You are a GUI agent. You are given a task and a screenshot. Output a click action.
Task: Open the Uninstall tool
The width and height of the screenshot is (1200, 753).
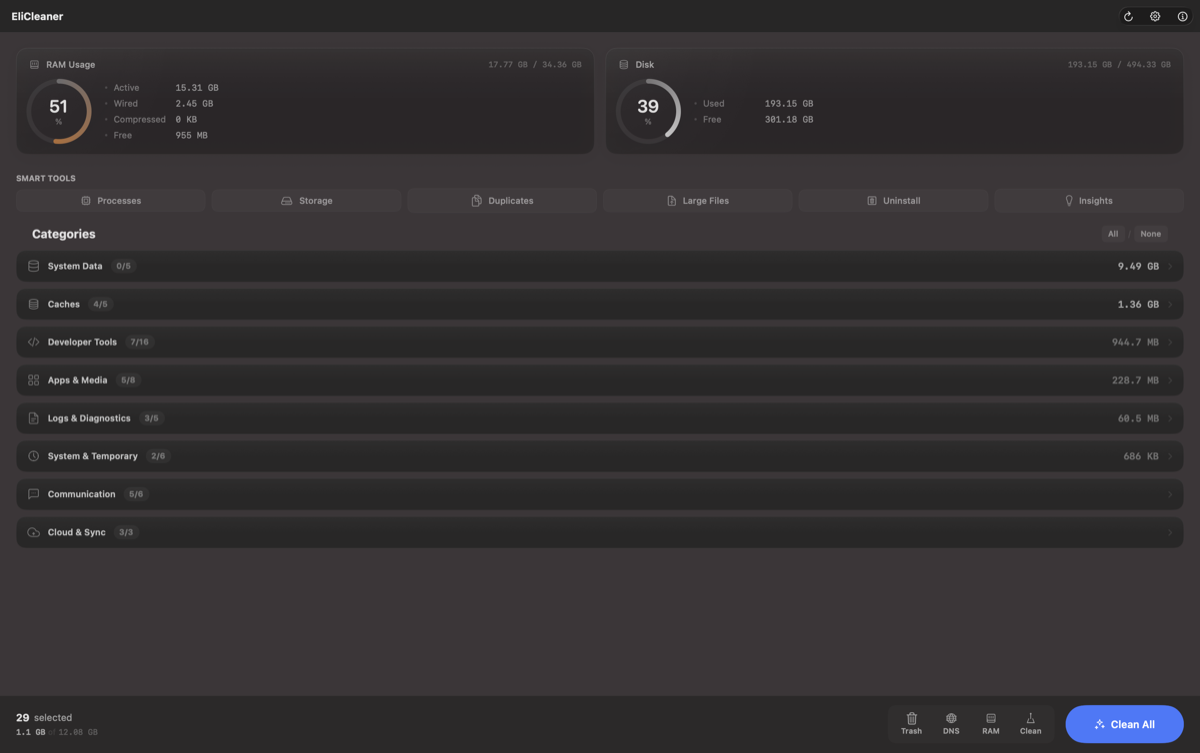(x=893, y=201)
